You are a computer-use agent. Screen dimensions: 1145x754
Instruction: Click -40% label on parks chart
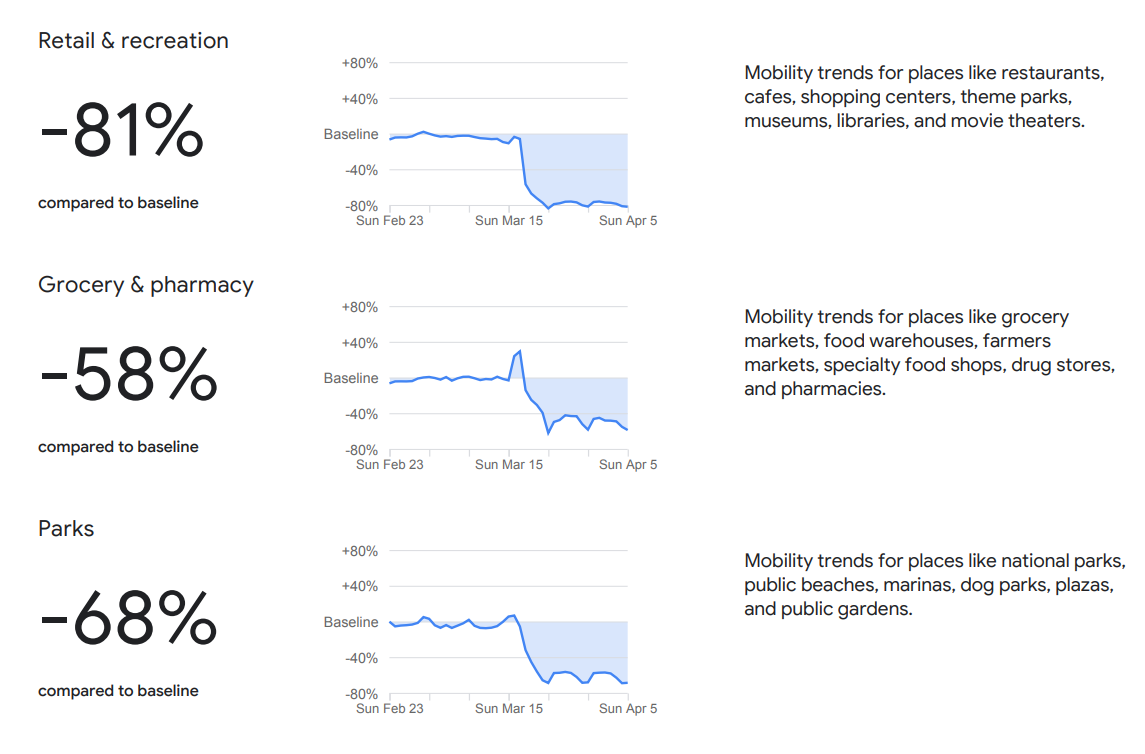[x=360, y=658]
